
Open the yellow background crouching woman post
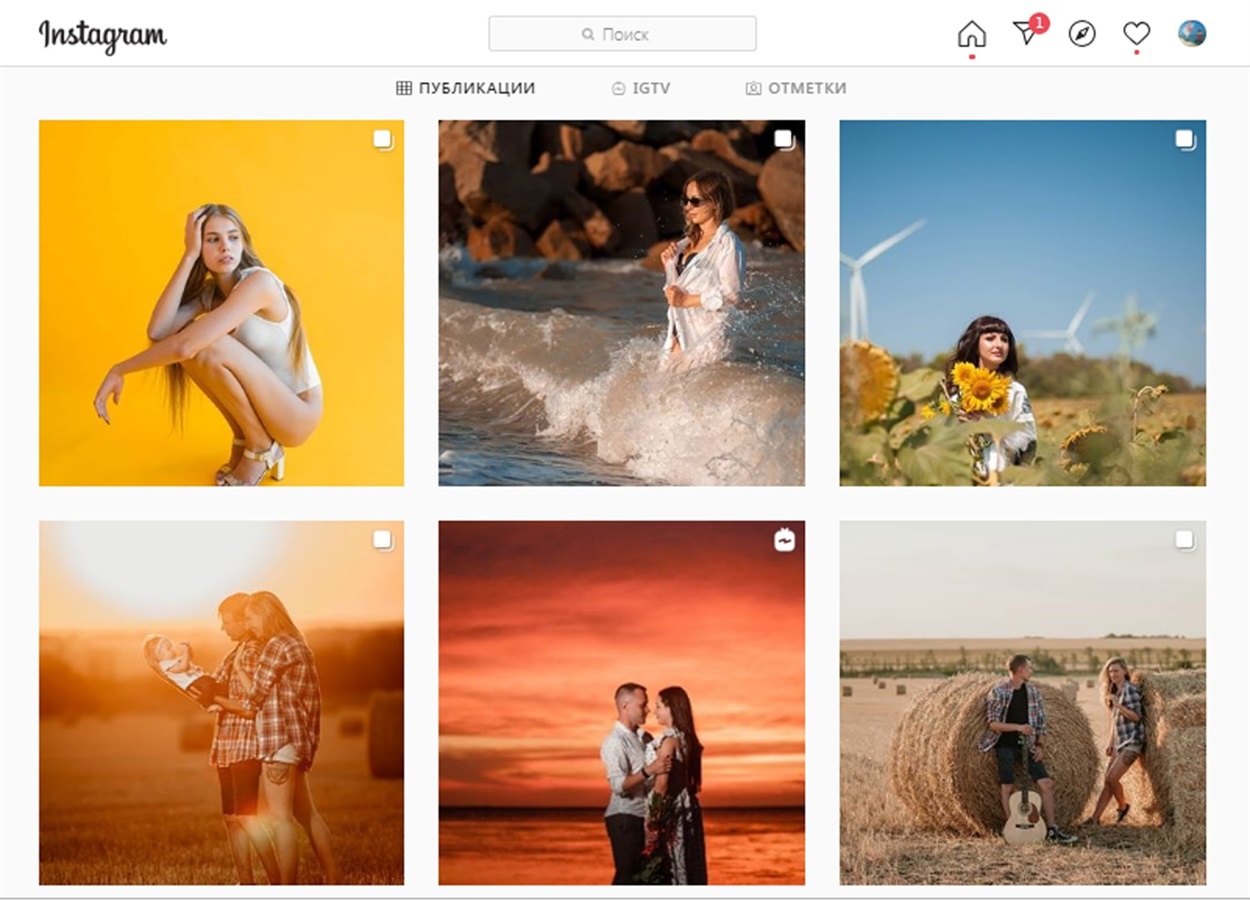(222, 303)
